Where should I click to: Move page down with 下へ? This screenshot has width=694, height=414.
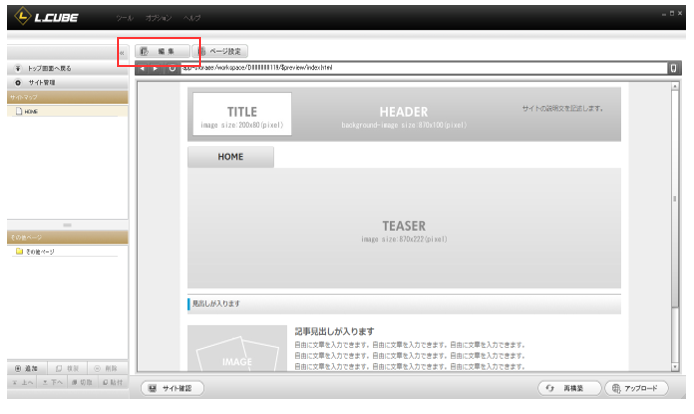tap(53, 382)
